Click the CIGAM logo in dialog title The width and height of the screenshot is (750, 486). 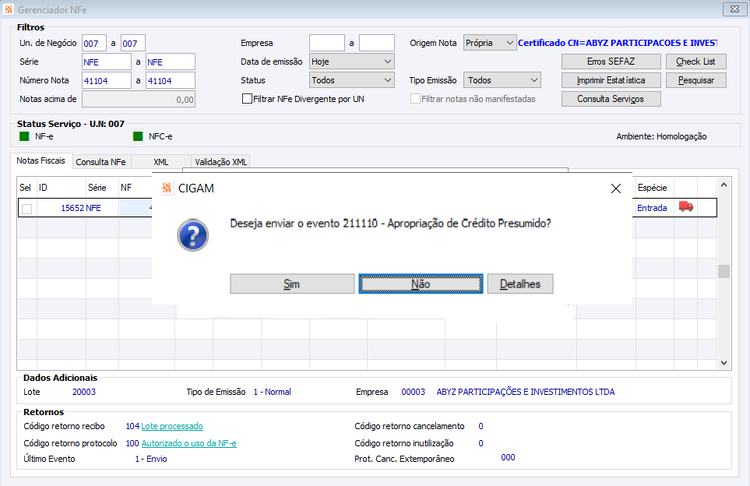[x=166, y=188]
